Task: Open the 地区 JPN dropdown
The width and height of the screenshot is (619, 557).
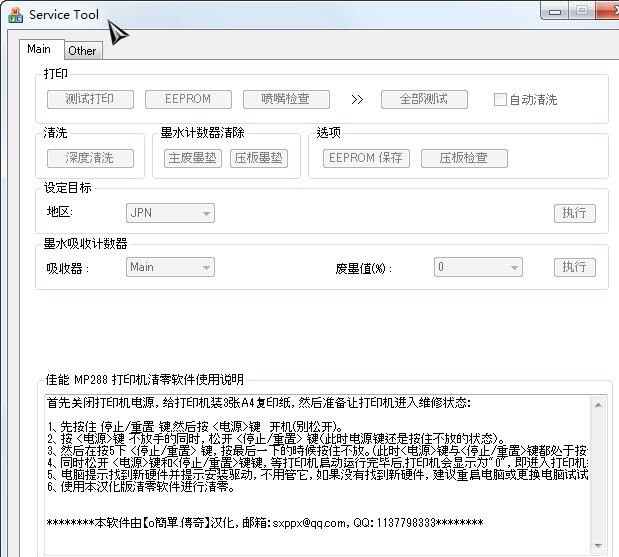Action: (x=170, y=213)
